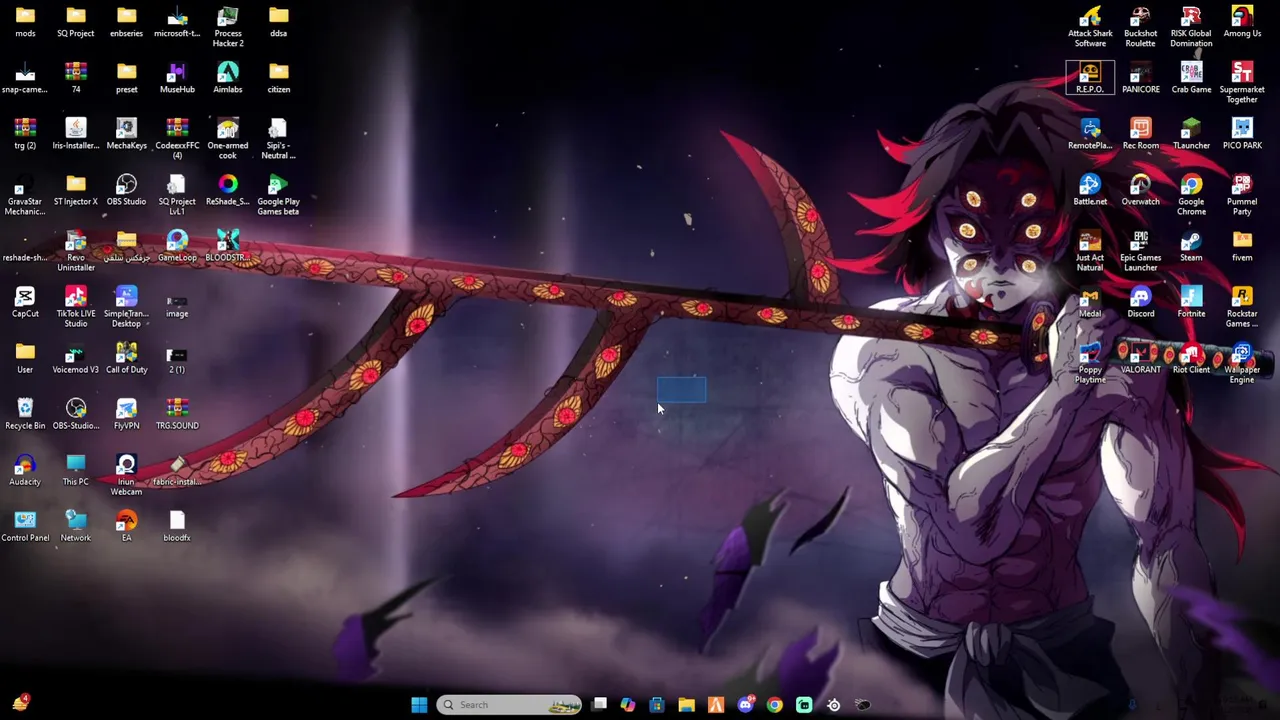
Task: Select the Supermarket Together icon
Action: click(1242, 82)
